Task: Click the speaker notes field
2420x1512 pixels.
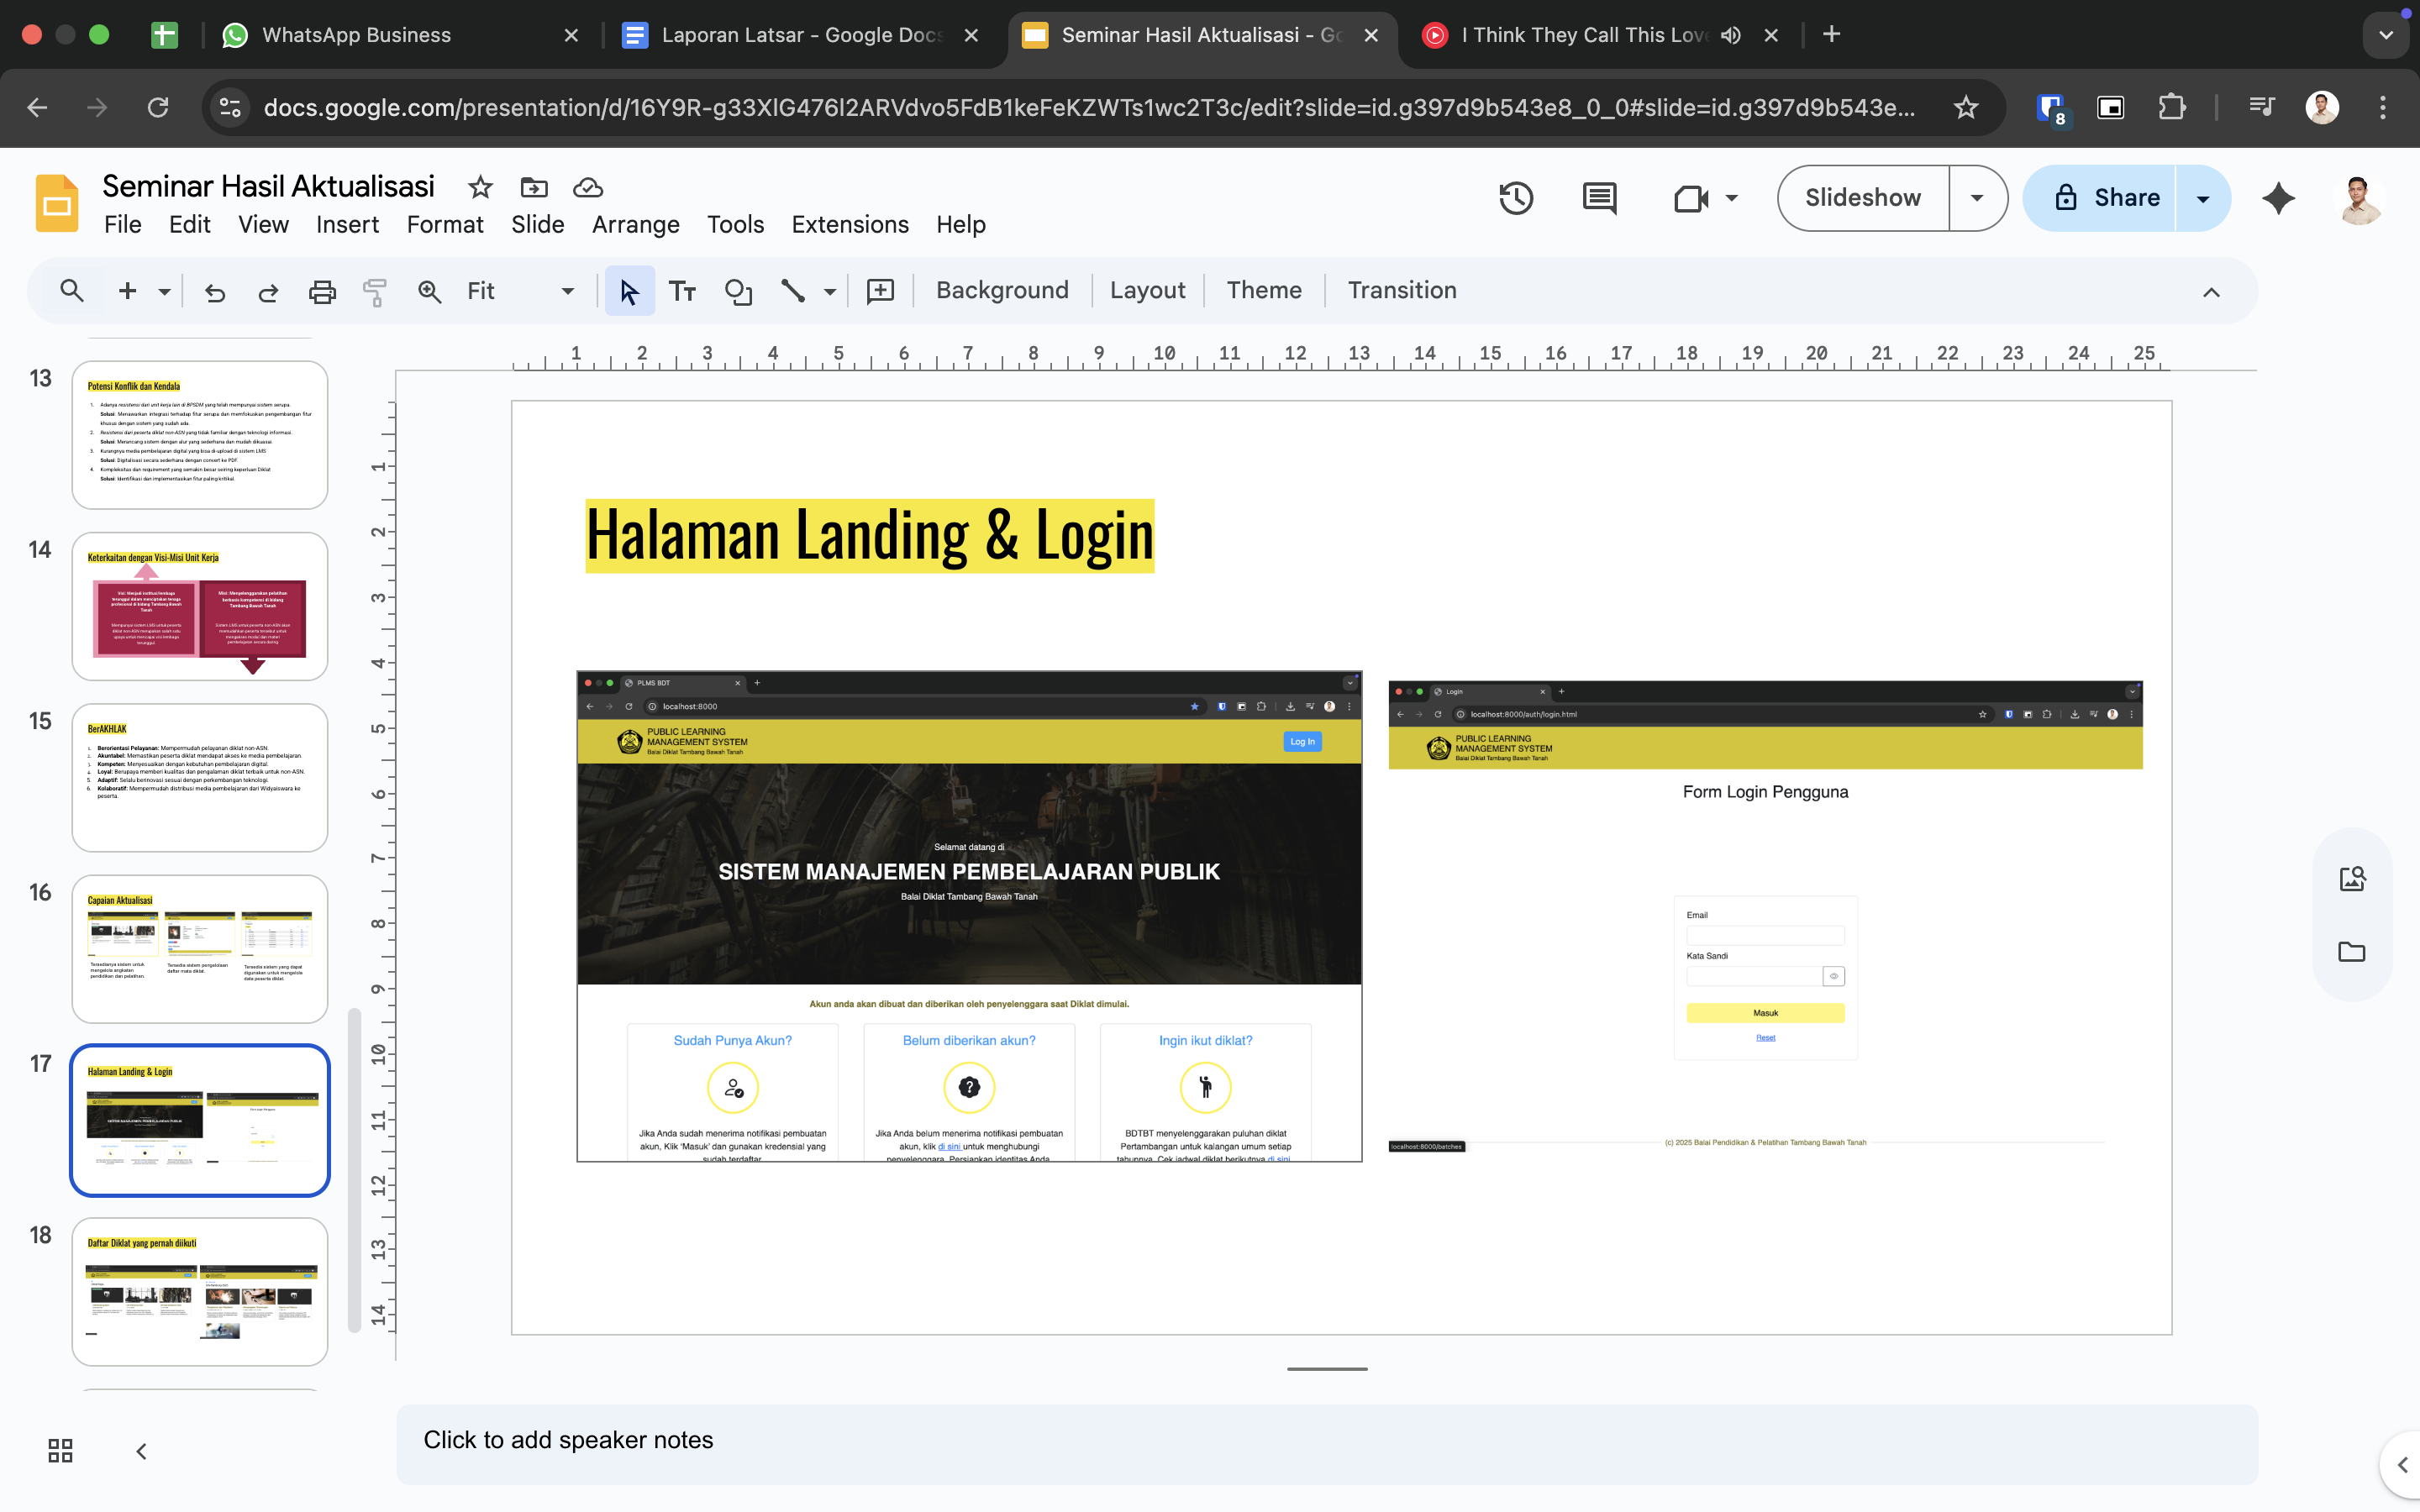Action: pos(1326,1440)
